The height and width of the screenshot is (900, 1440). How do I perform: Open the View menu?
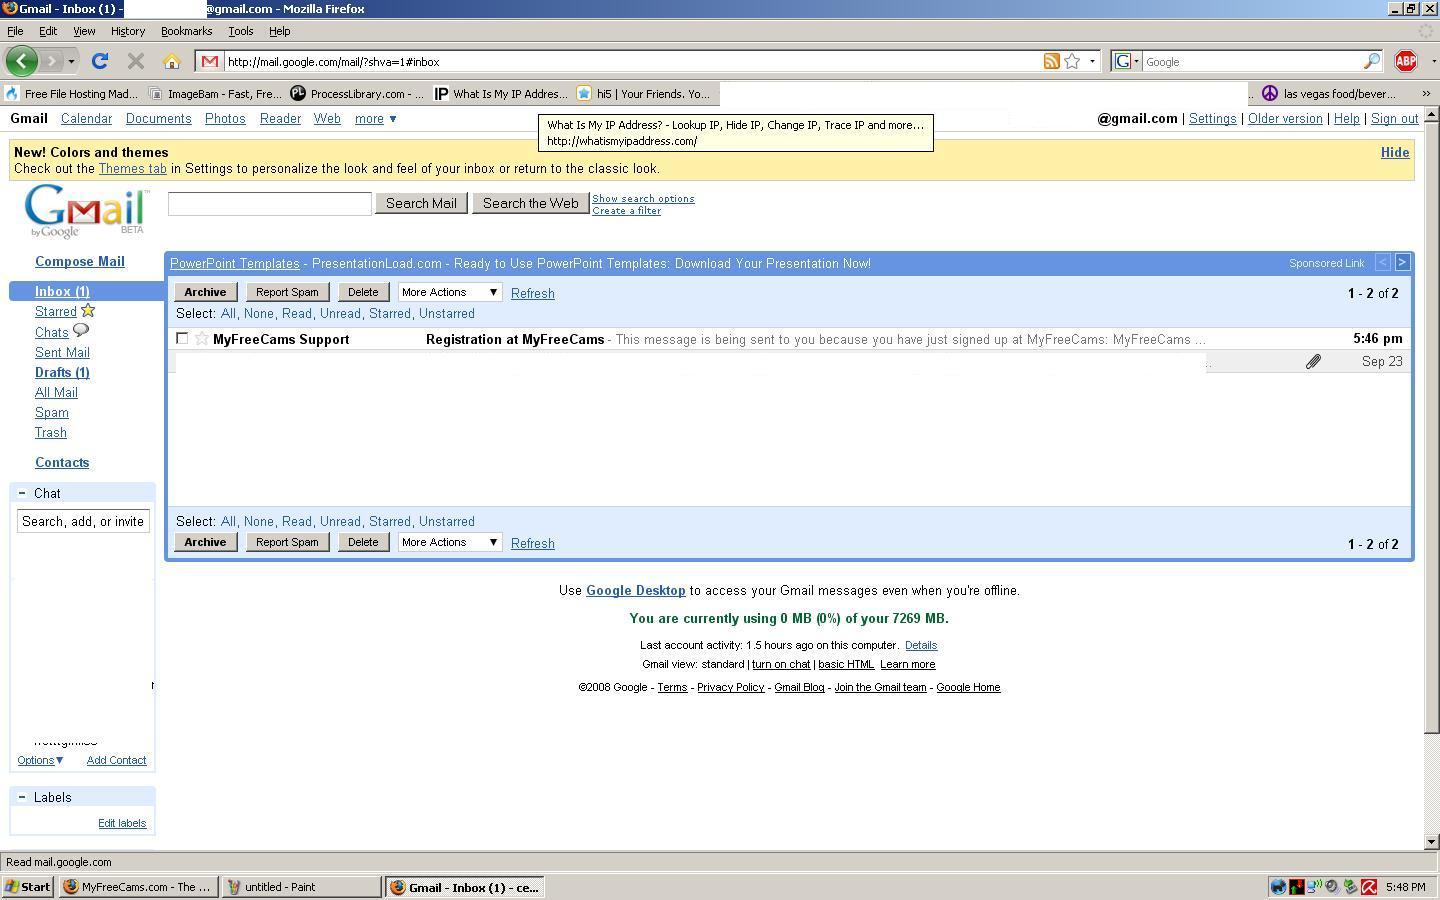(x=84, y=31)
